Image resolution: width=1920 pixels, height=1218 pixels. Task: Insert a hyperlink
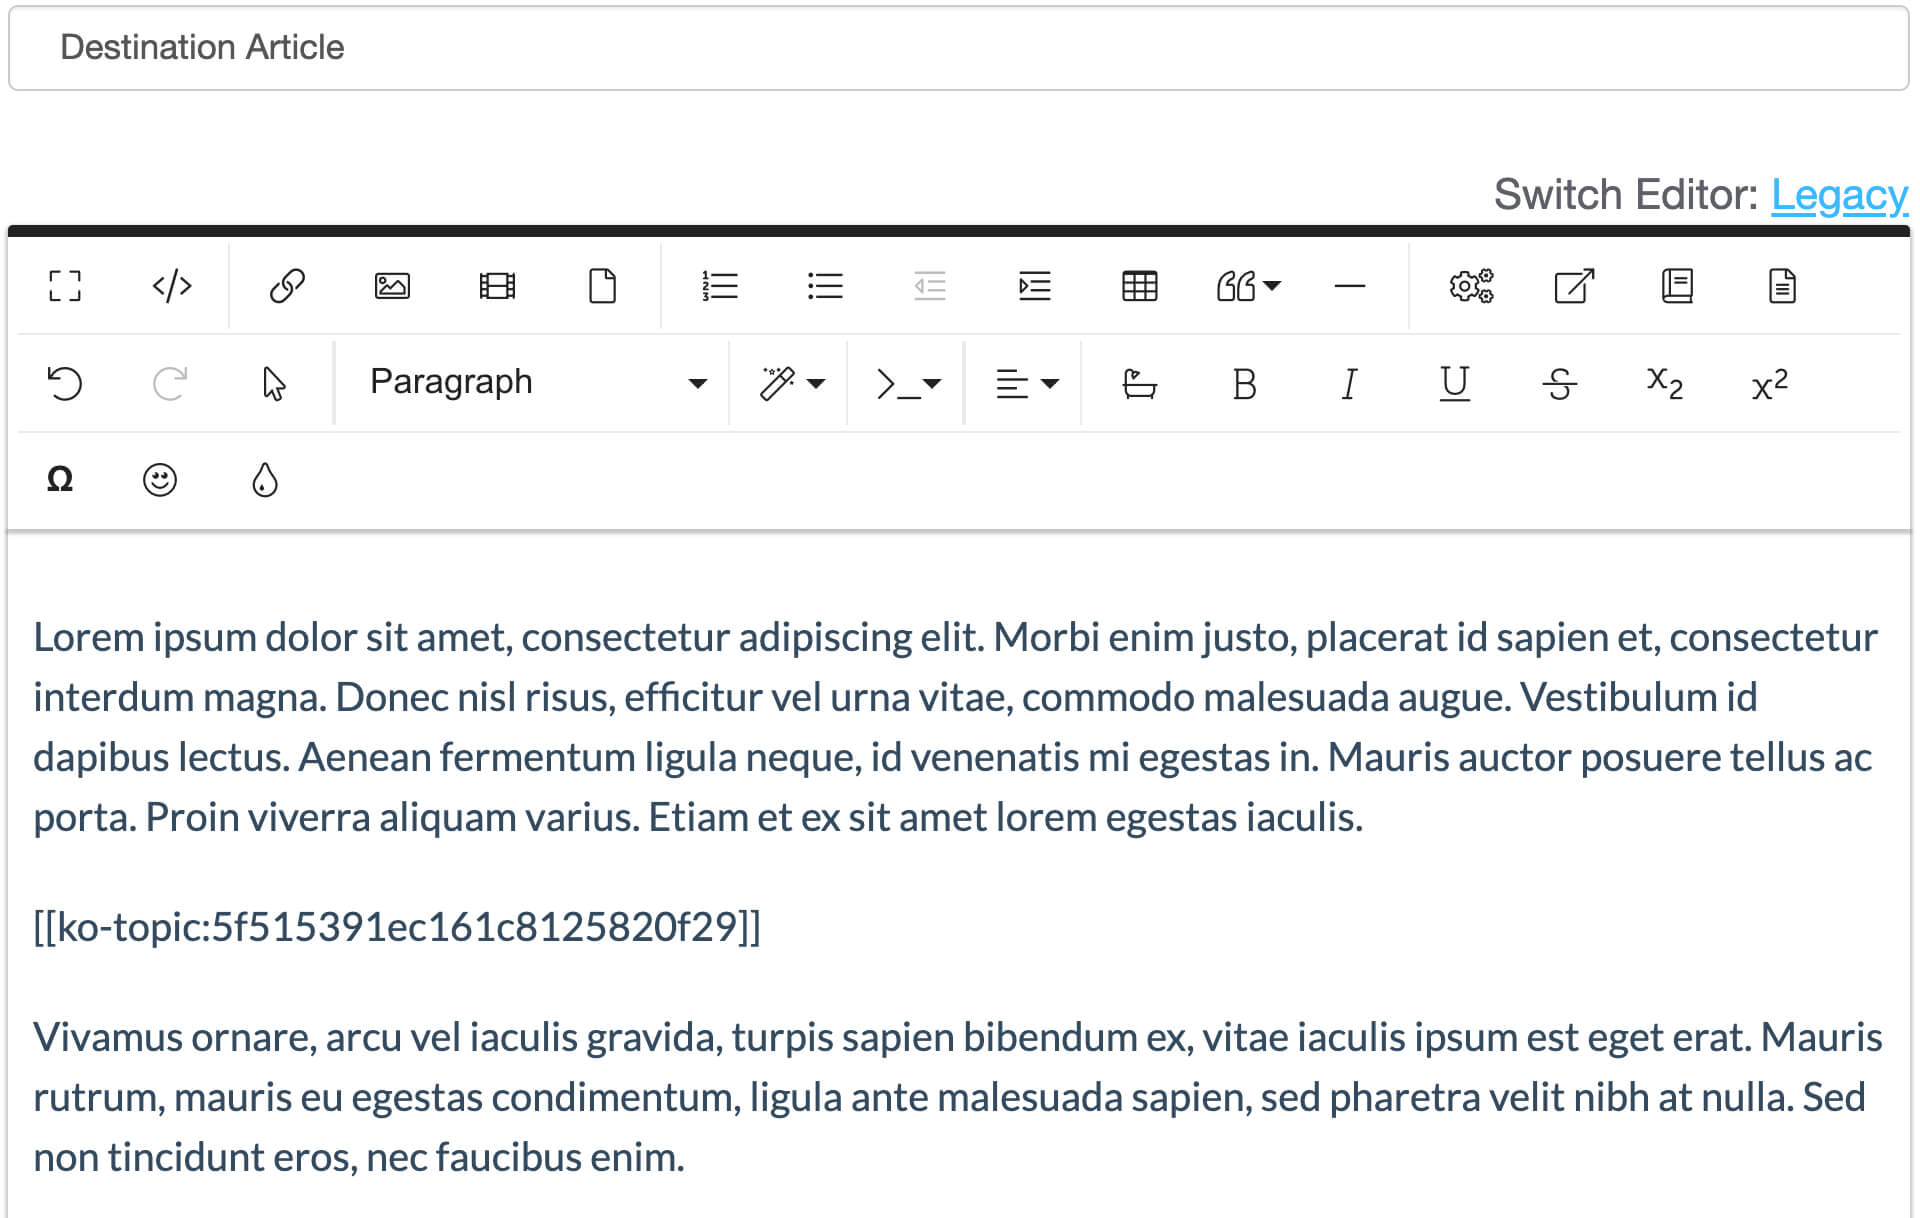[x=288, y=287]
